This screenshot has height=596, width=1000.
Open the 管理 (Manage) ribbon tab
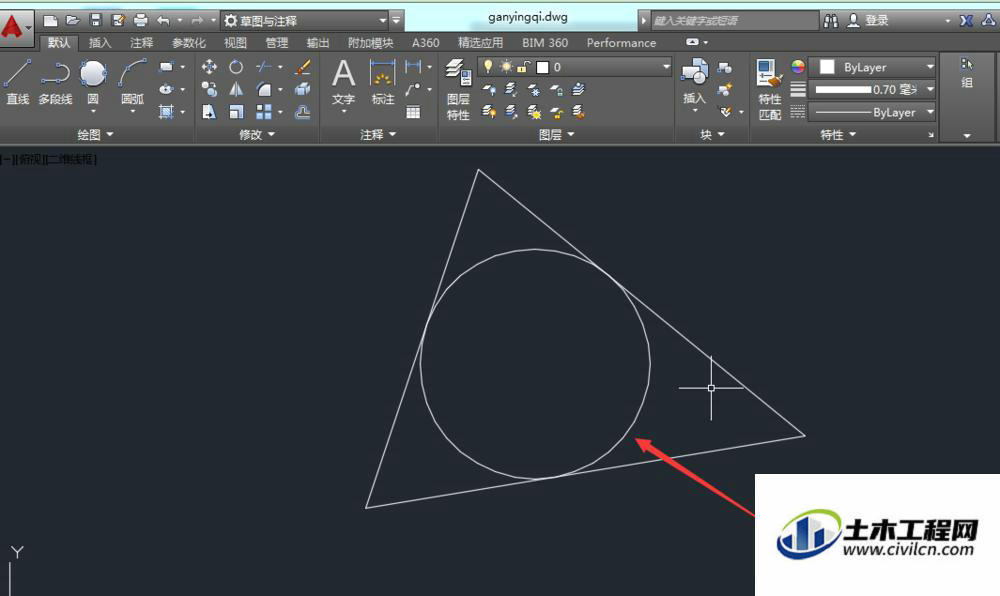click(277, 43)
